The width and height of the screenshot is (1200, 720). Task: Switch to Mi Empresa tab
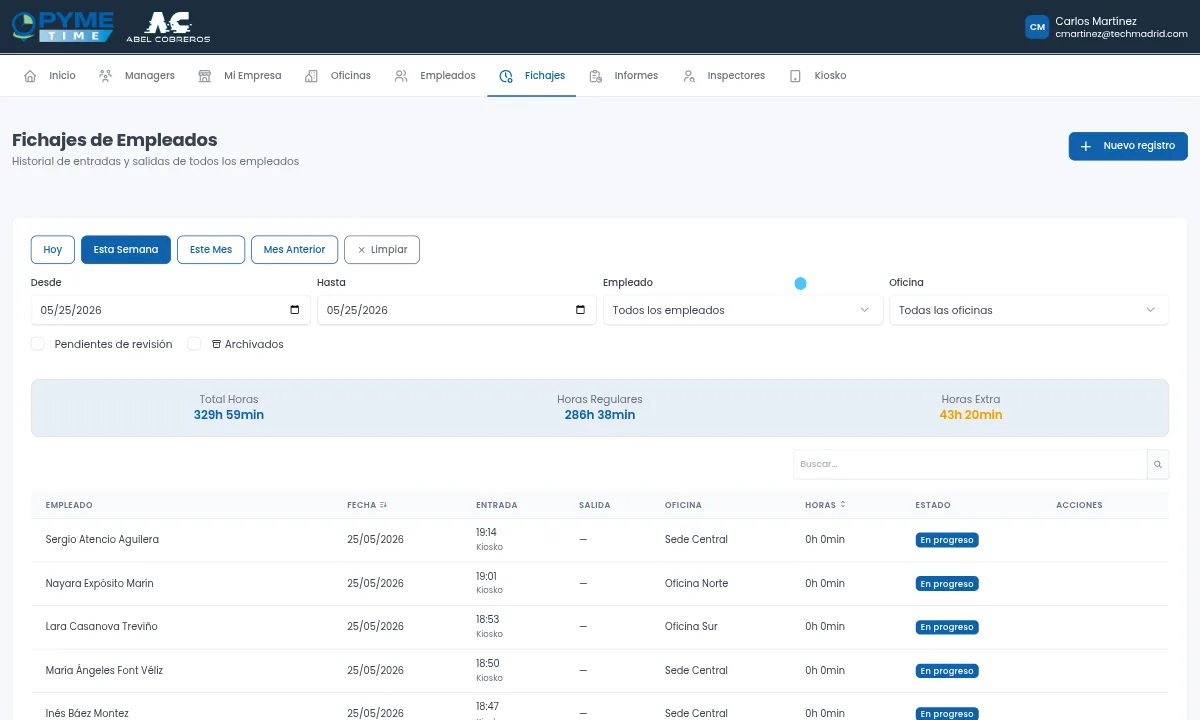(x=240, y=76)
